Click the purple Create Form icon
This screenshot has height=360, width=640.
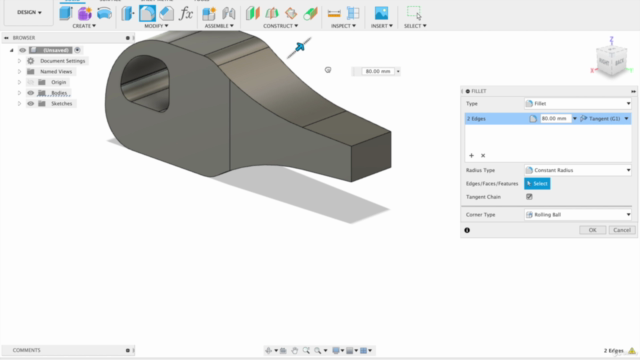pyautogui.click(x=85, y=13)
